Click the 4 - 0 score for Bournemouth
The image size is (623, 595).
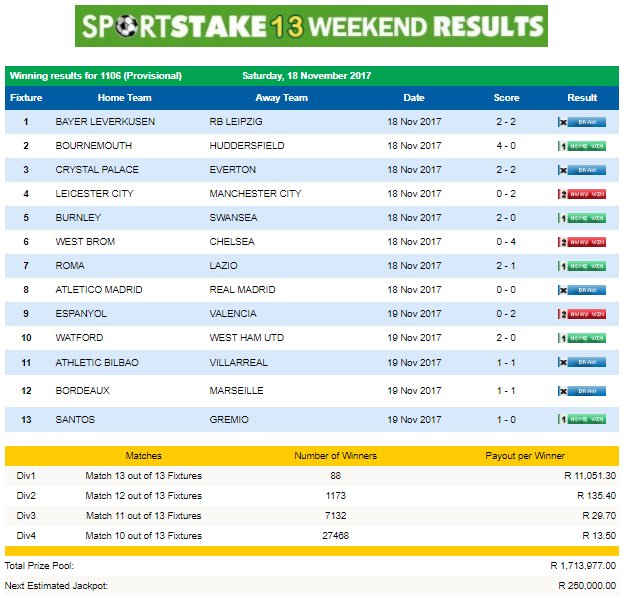coord(506,146)
